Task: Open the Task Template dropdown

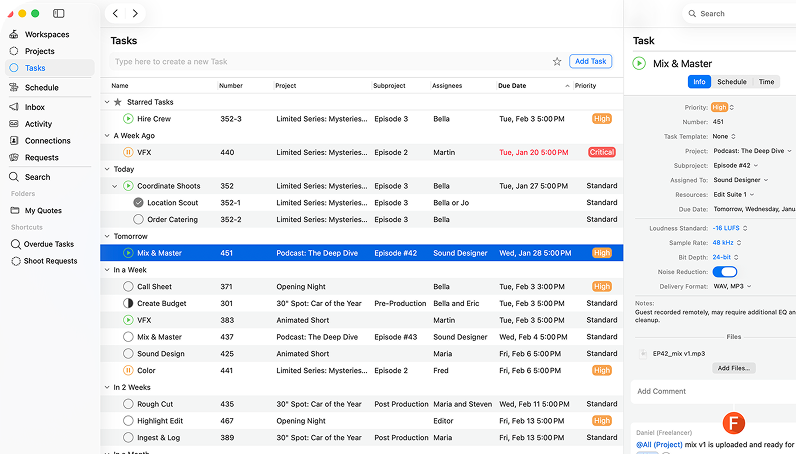Action: click(x=724, y=137)
